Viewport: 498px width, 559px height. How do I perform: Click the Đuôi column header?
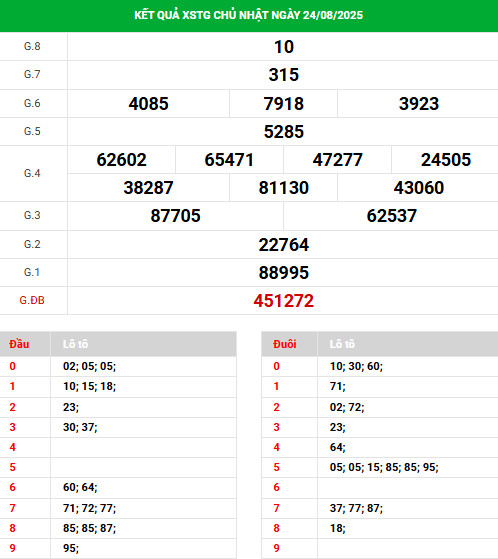(x=285, y=344)
